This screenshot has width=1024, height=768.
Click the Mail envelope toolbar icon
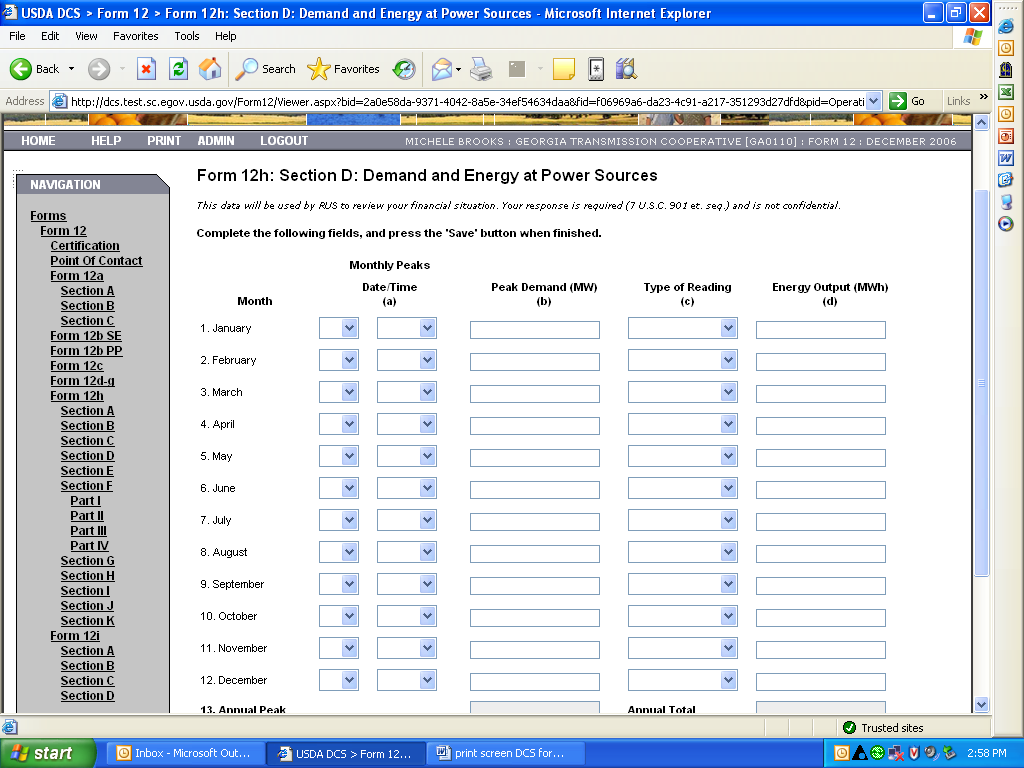click(x=441, y=69)
